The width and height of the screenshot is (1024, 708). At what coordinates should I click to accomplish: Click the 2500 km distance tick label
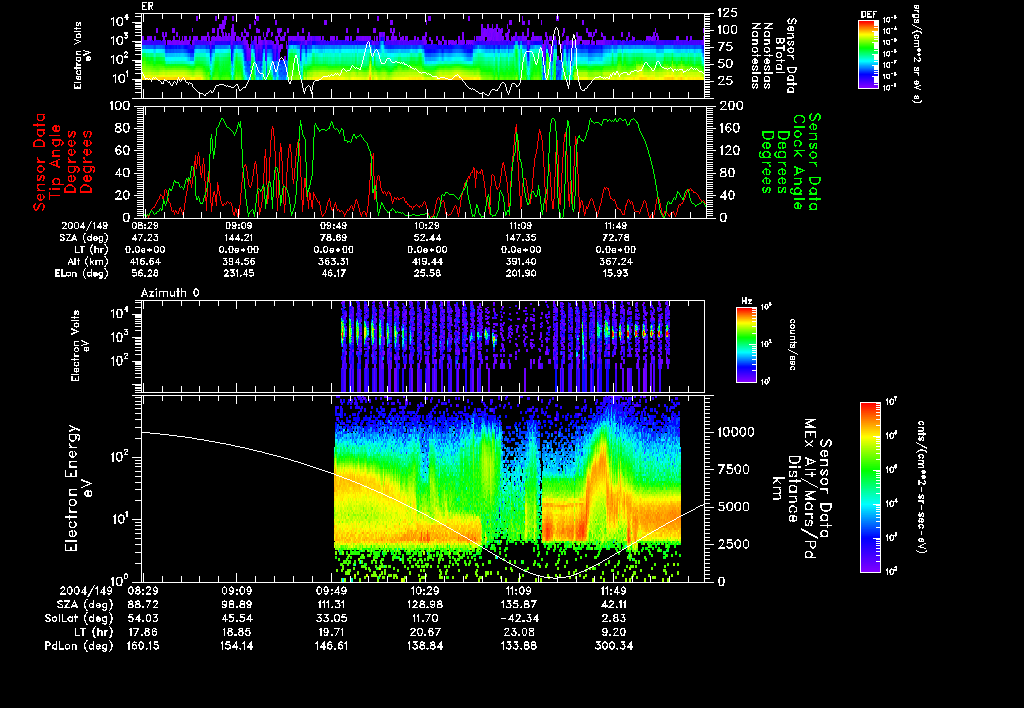733,543
